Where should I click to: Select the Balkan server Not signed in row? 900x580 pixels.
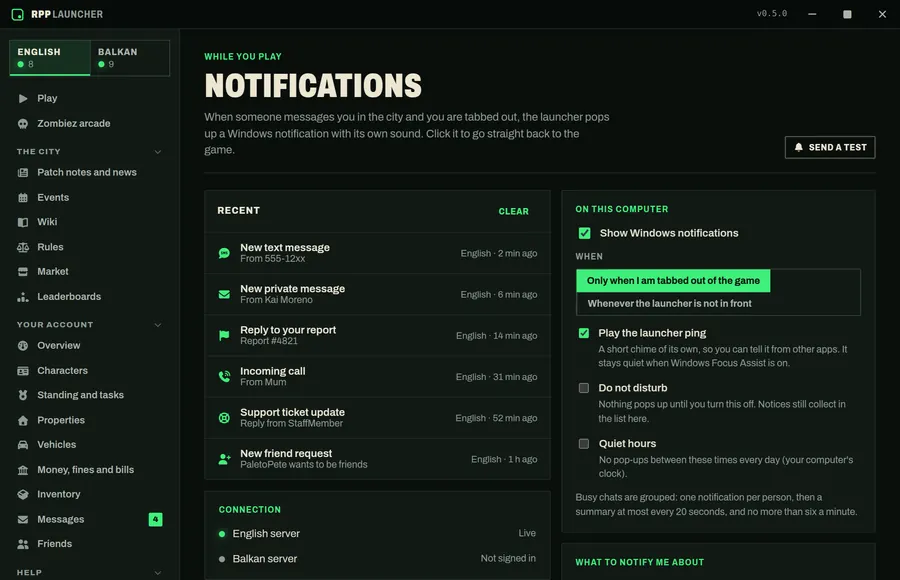[x=377, y=559]
